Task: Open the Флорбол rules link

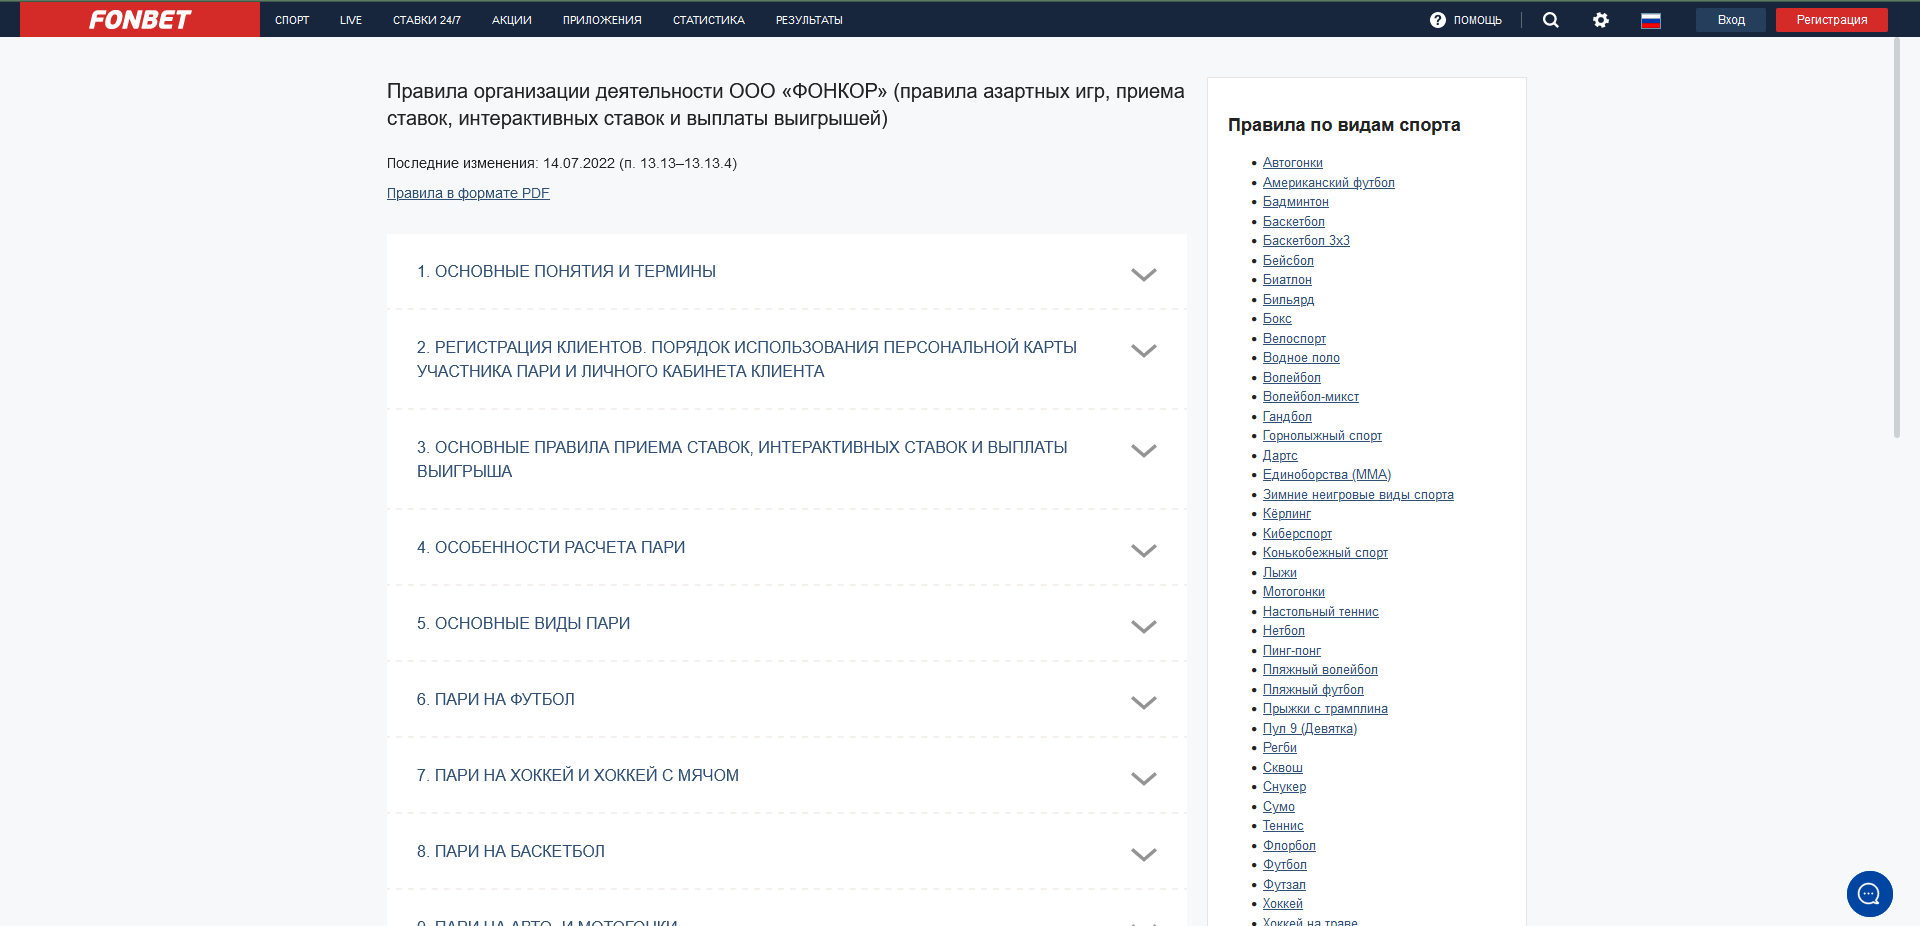Action: (1289, 845)
